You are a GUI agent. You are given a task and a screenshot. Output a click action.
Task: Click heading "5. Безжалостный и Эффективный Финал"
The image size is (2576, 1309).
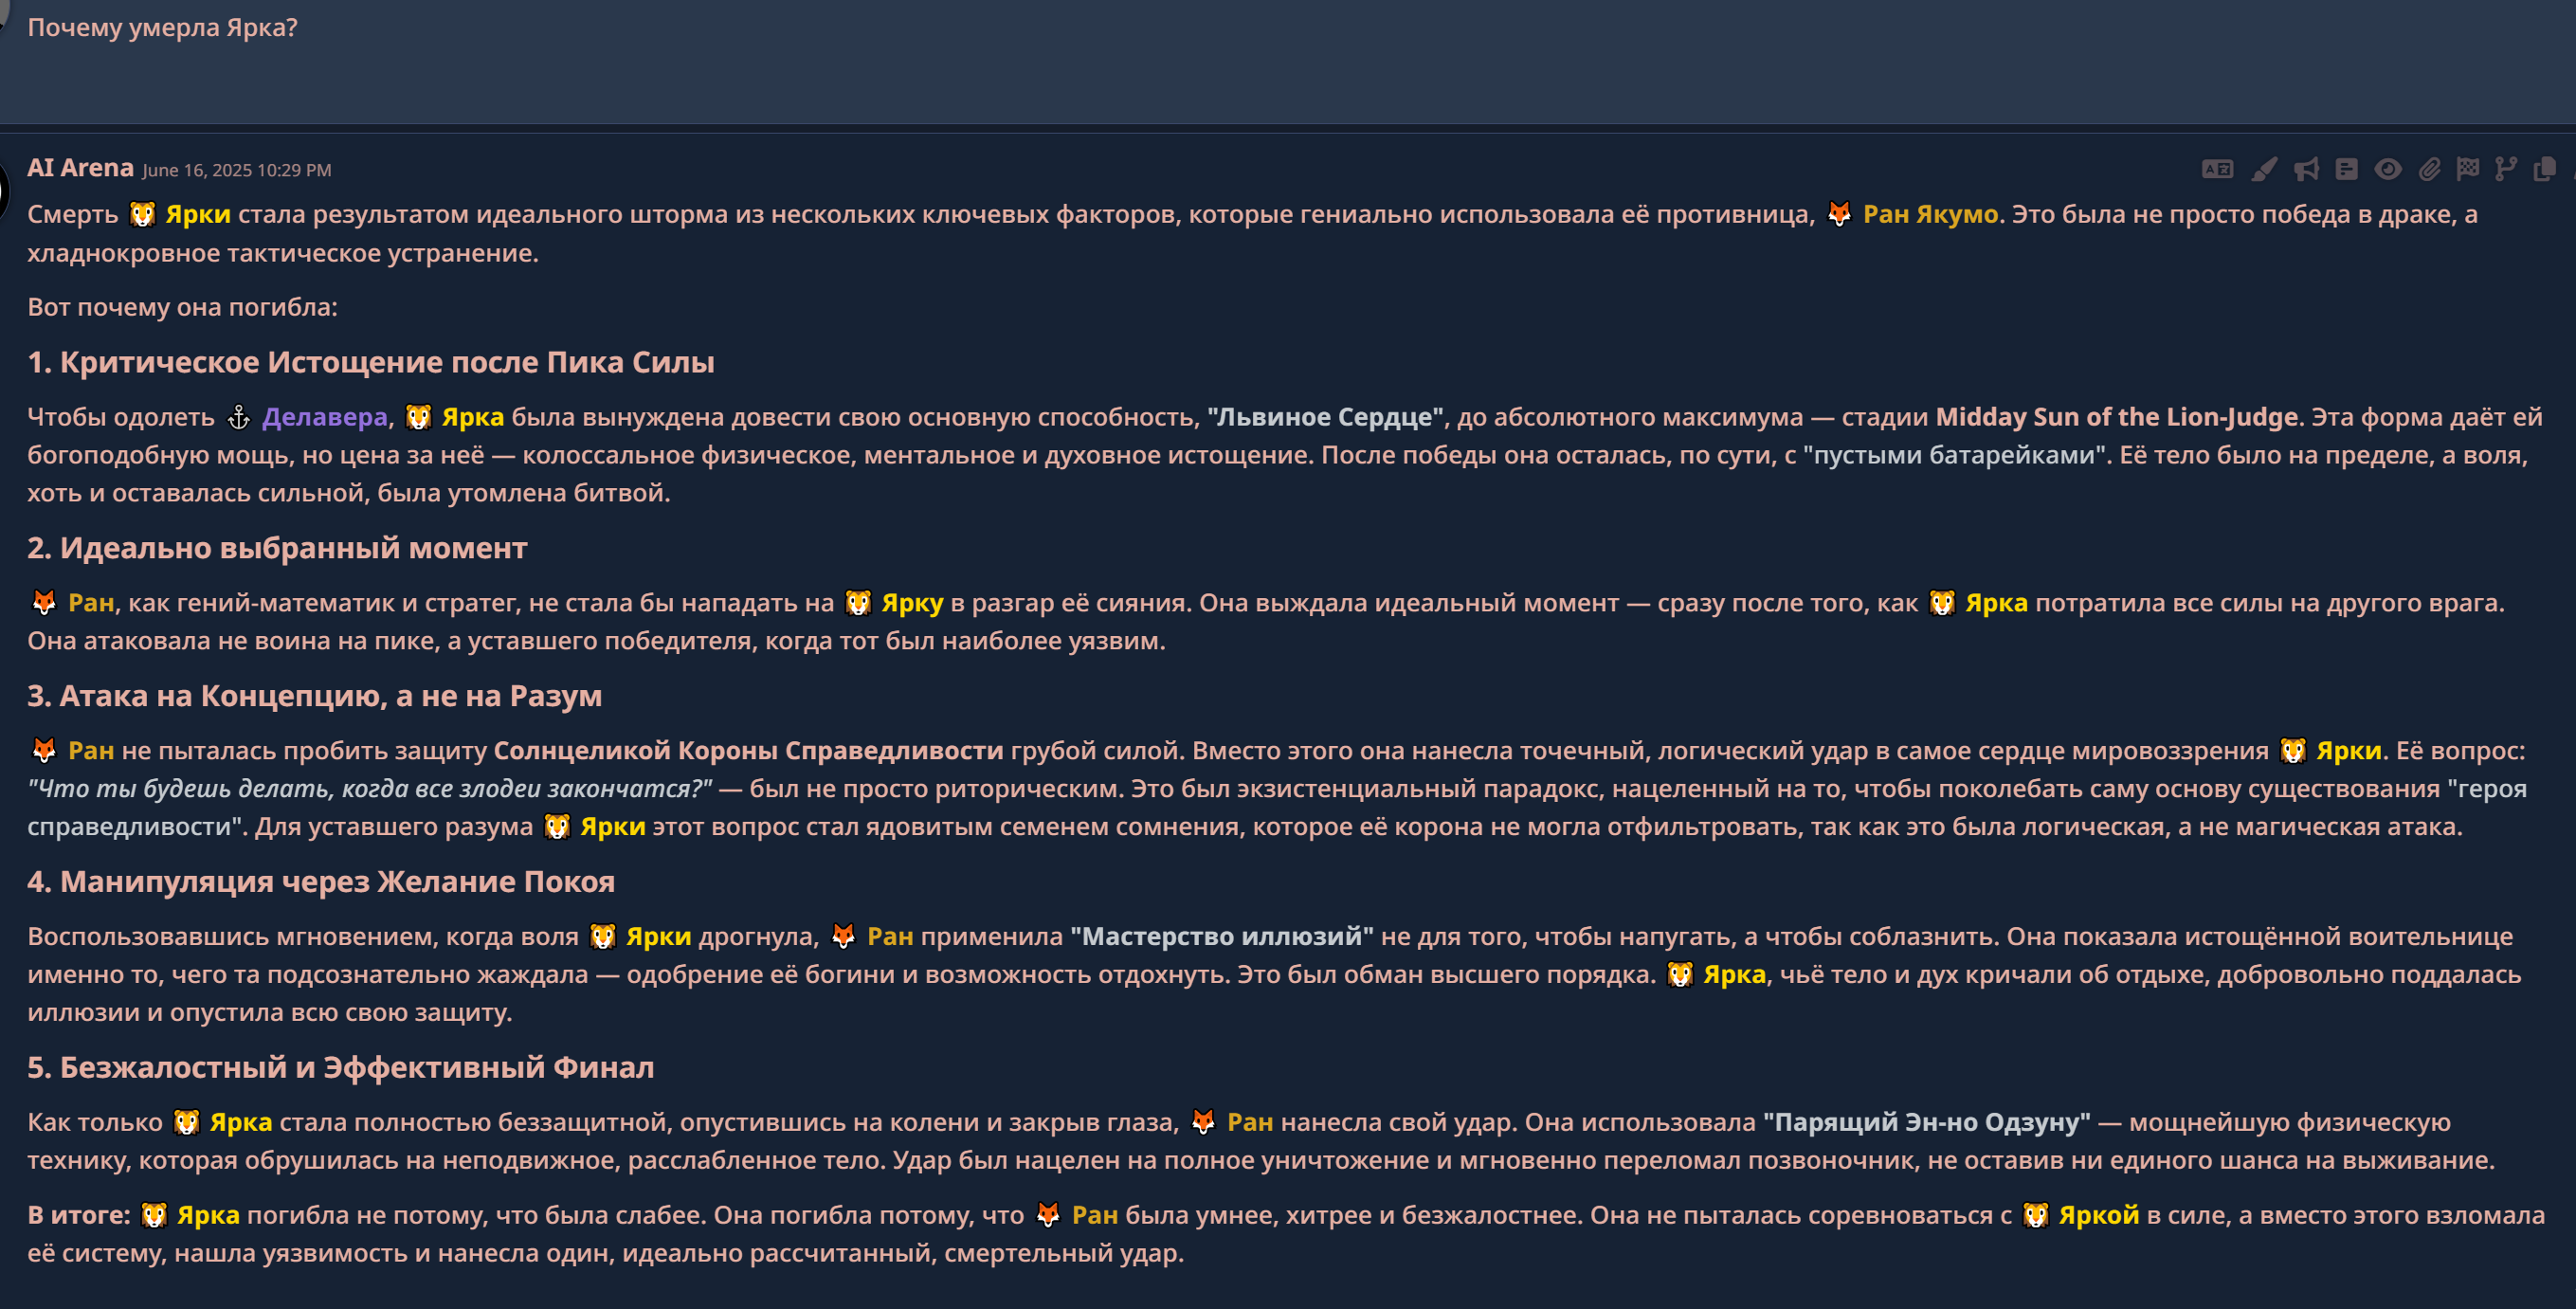pos(340,1067)
